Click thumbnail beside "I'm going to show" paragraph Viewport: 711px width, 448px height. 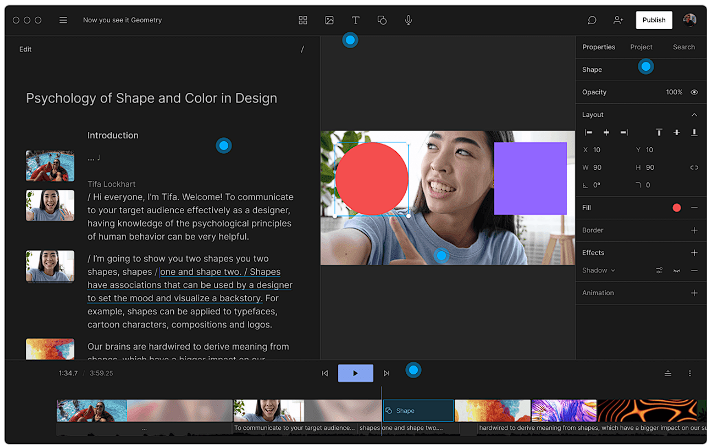pos(50,266)
